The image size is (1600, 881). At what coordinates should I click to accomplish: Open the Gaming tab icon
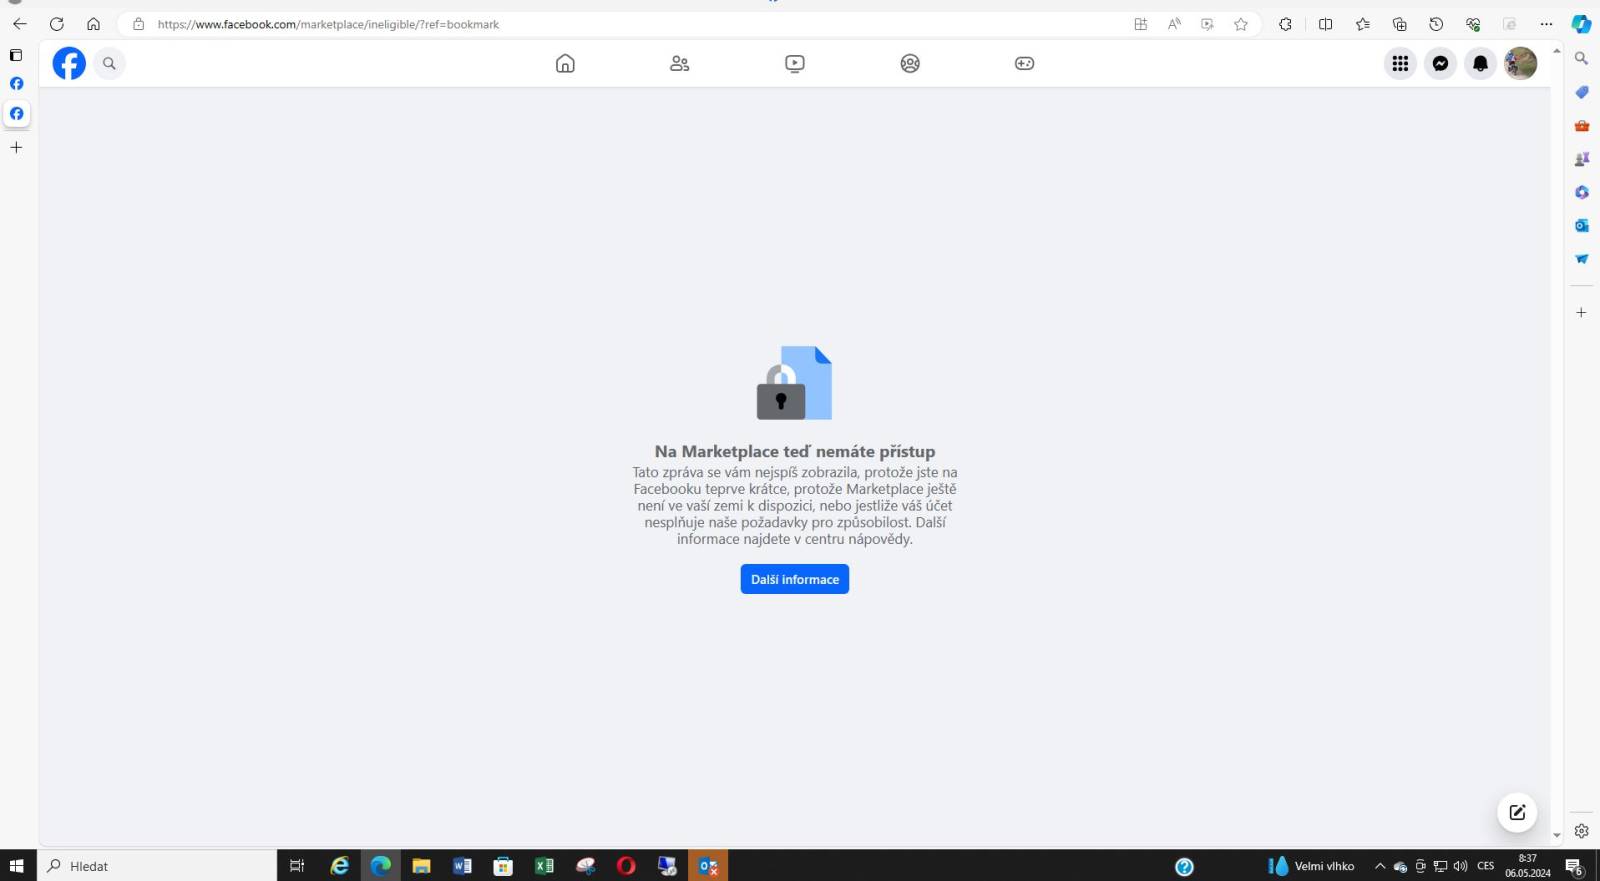coord(1025,63)
